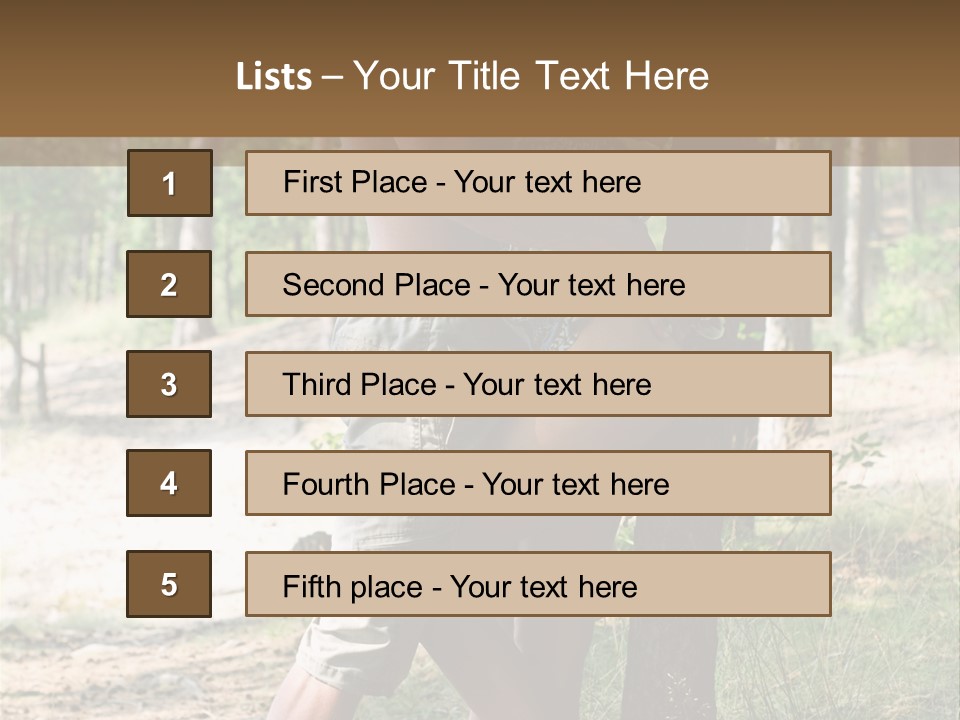The width and height of the screenshot is (960, 720).
Task: Select the number 4 box
Action: (169, 484)
